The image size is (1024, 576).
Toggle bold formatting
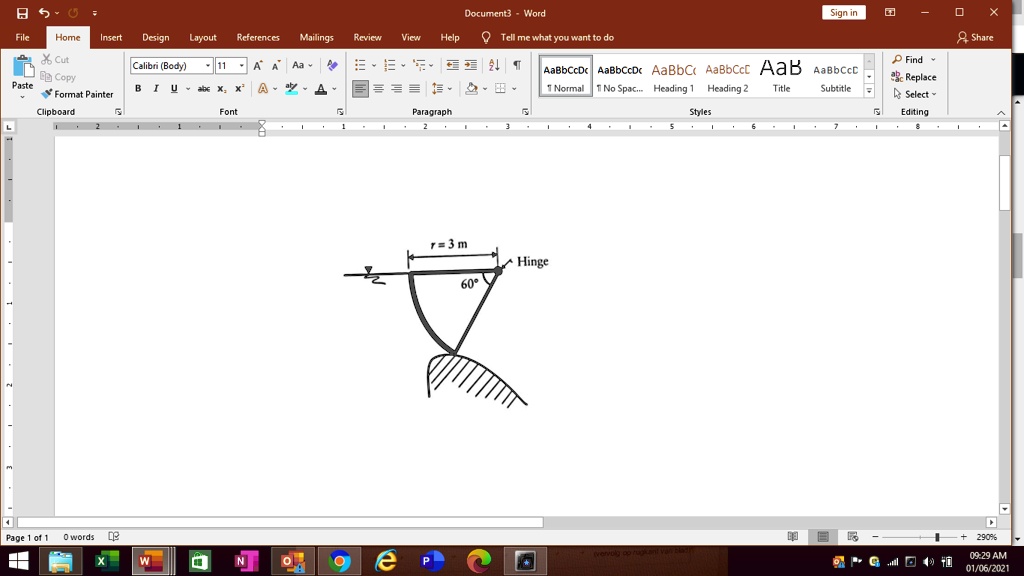138,89
